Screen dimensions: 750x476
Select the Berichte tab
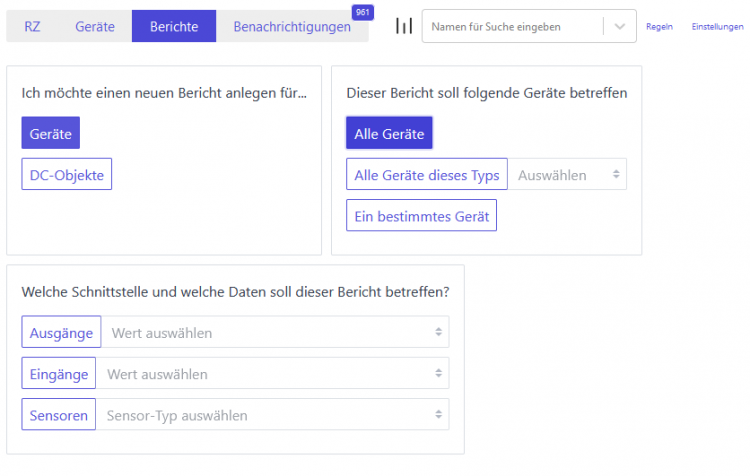[174, 26]
